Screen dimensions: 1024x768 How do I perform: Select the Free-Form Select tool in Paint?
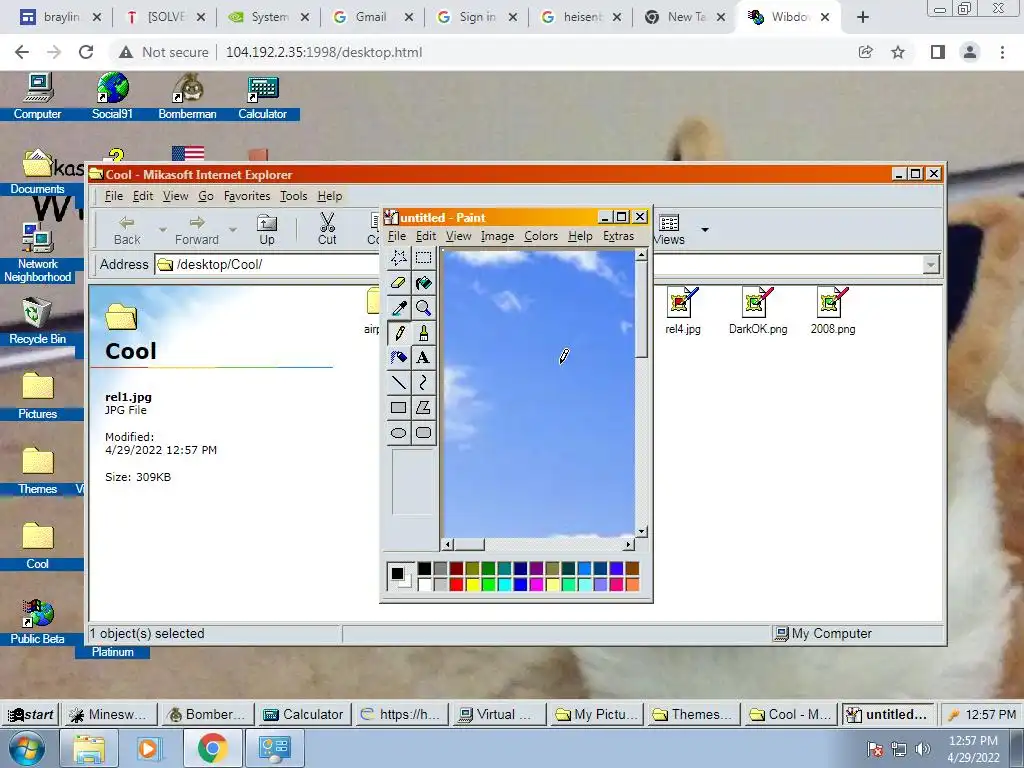[398, 258]
